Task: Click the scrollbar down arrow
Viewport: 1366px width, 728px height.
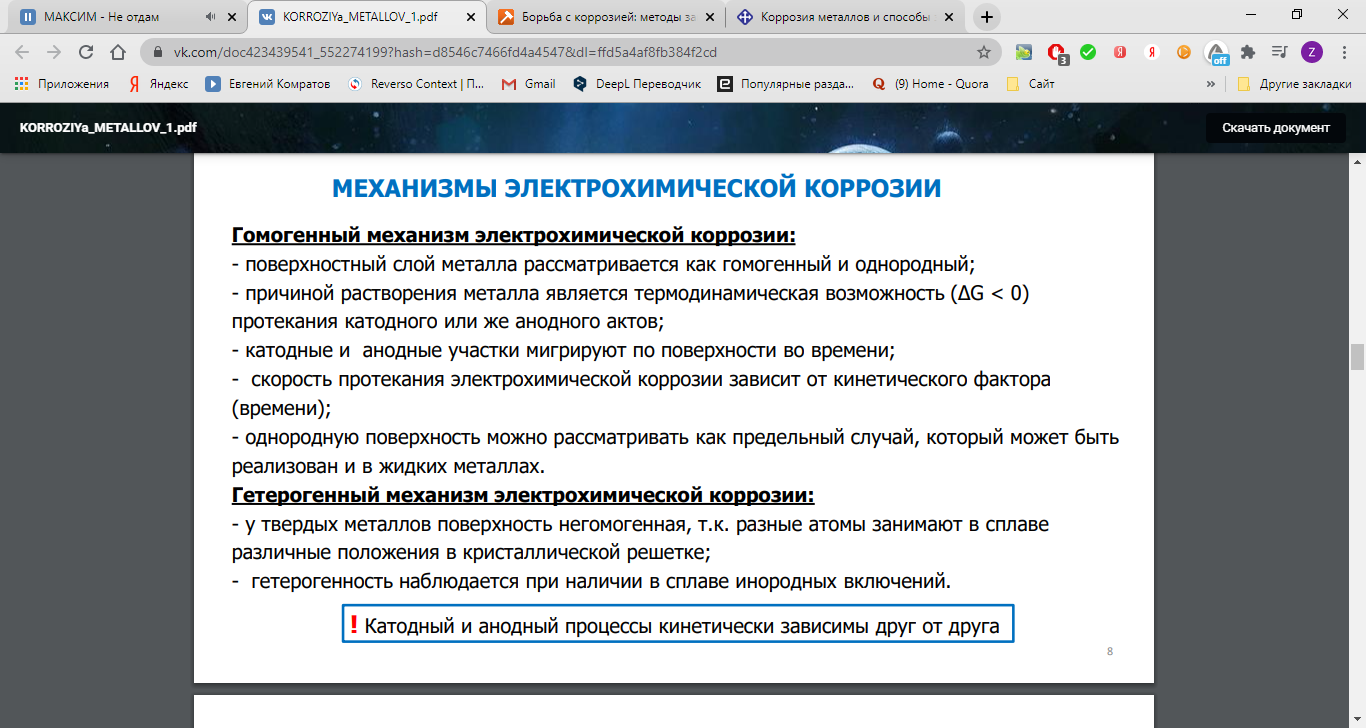Action: pos(1357,720)
